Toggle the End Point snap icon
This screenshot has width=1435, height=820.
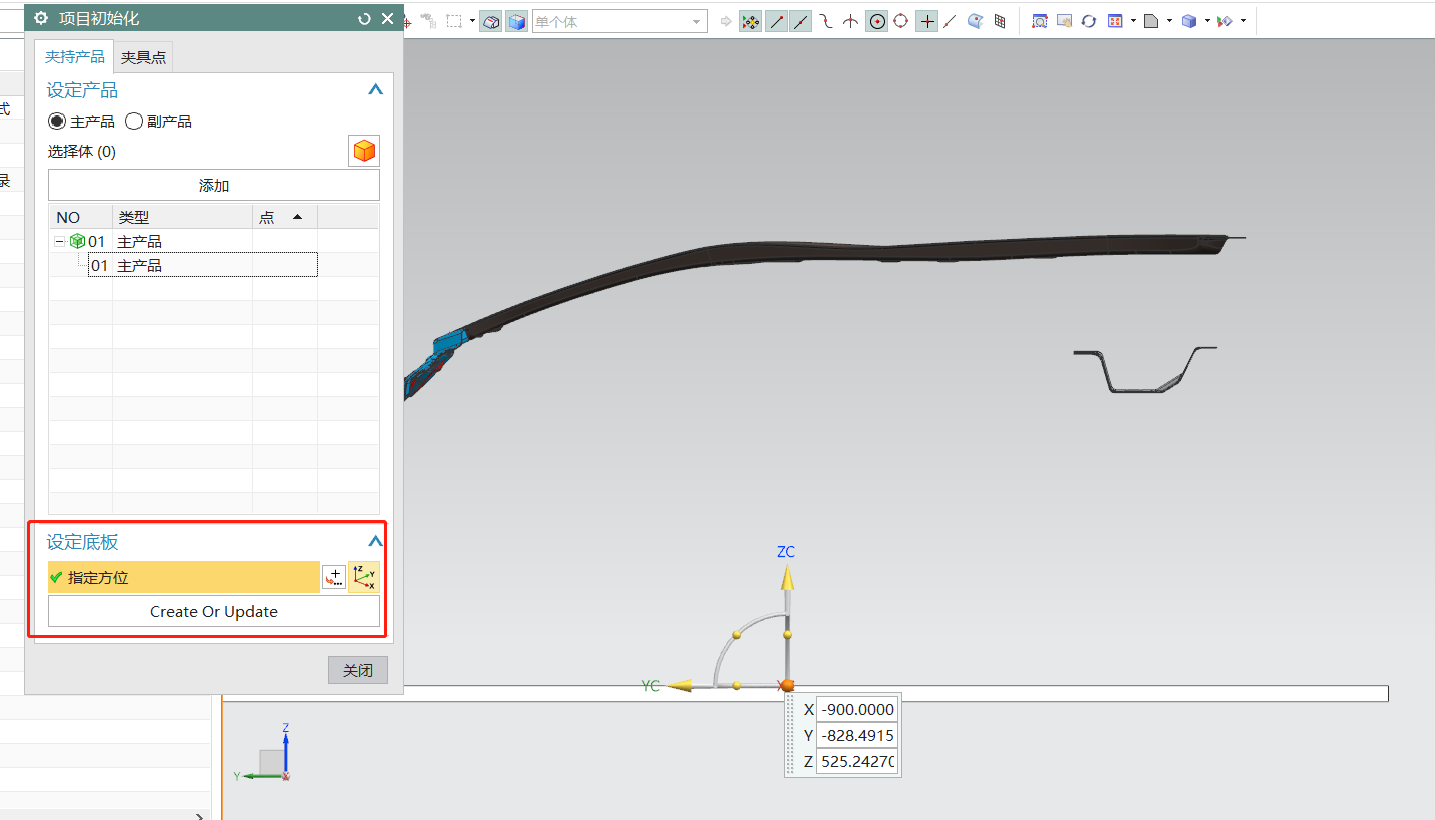(776, 21)
